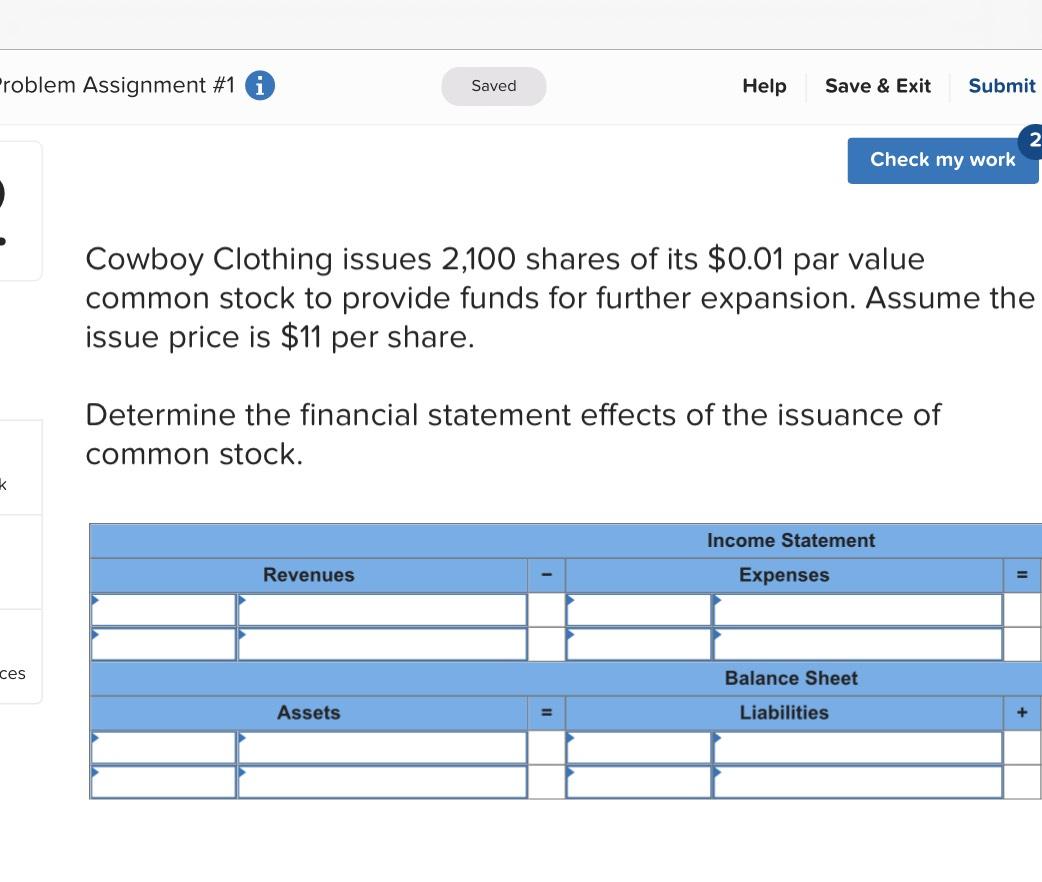Click Save & Exit
Image resolution: width=1042 pixels, height=882 pixels.
877,86
